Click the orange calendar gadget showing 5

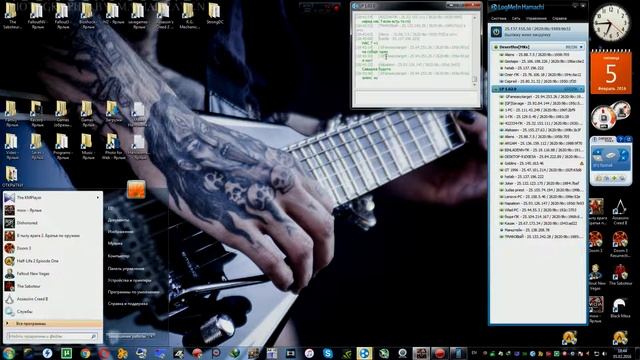click(611, 71)
